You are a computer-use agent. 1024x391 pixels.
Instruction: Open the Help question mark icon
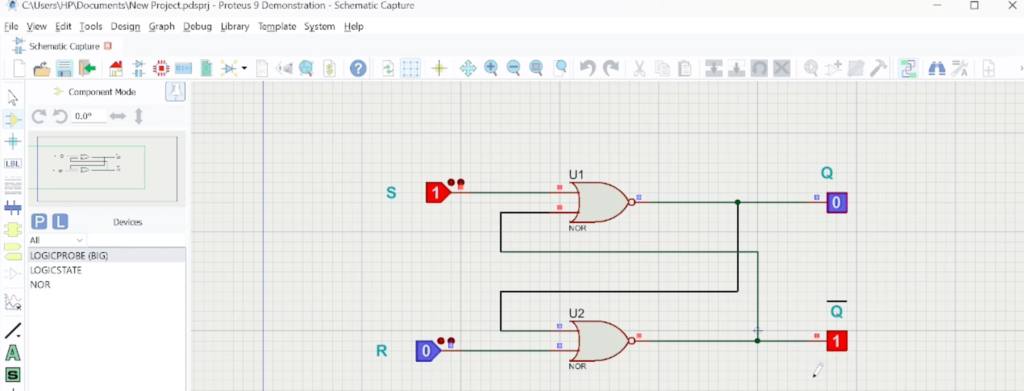(357, 68)
